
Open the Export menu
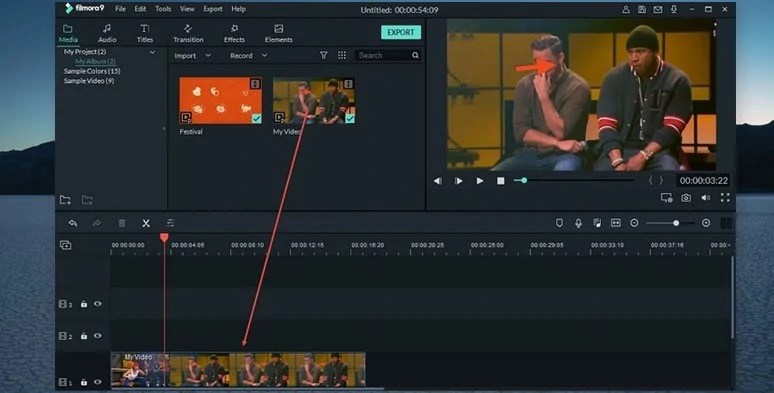point(213,9)
